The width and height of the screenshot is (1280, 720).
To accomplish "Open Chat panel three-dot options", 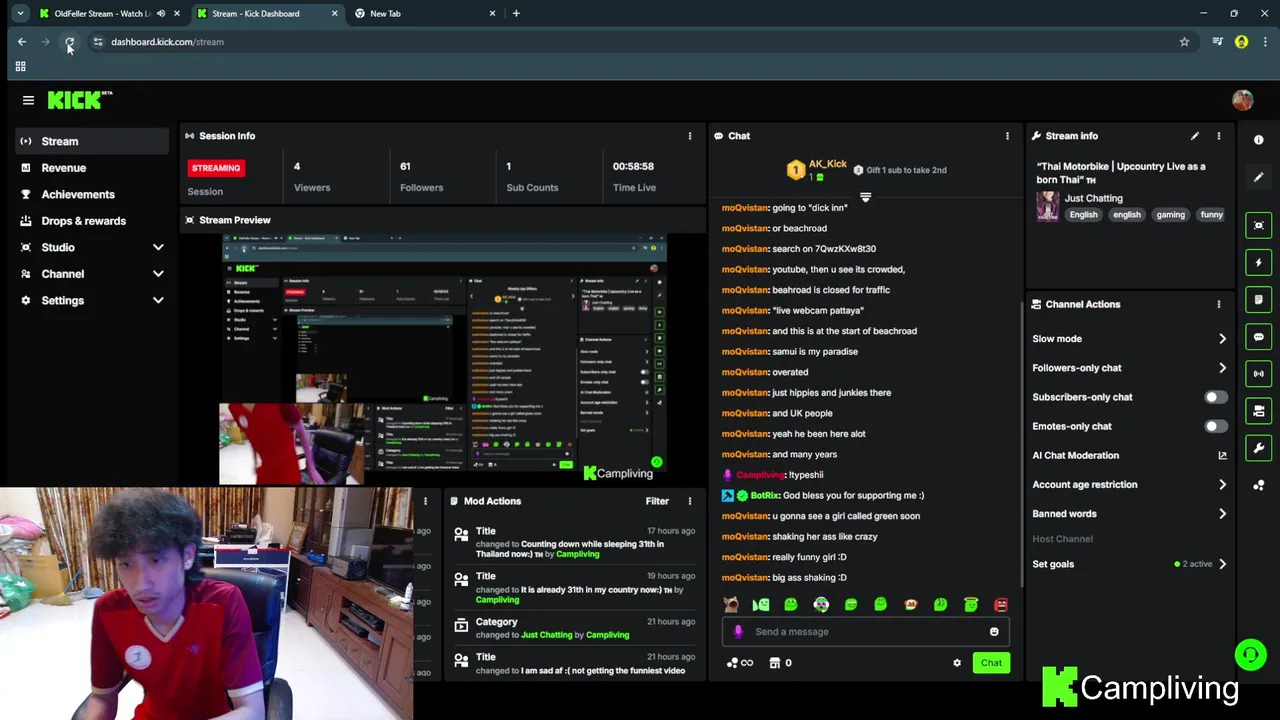I will (x=1007, y=136).
